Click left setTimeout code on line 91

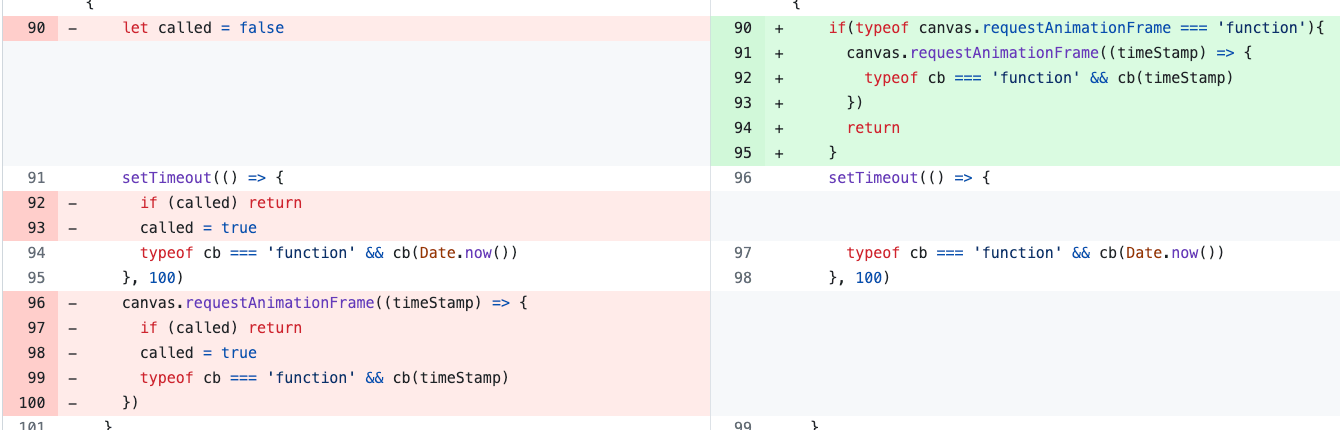tap(203, 178)
